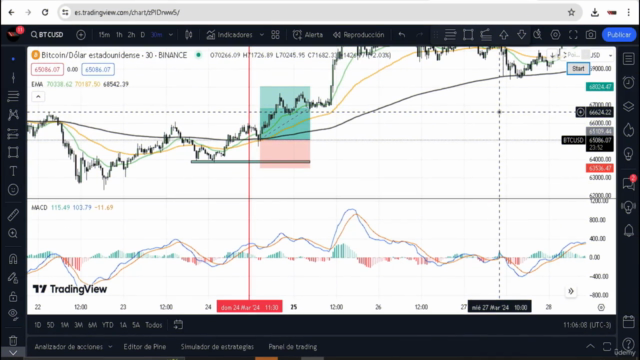Toggle stay in drawing mode

[13, 278]
